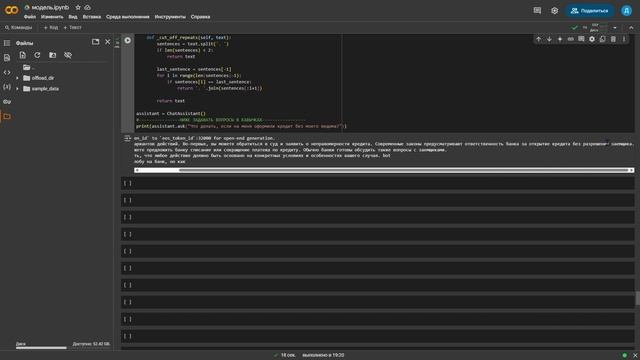Open code snippets angle-brackets sidebar icon
The image size is (640, 360).
[x=7, y=72]
